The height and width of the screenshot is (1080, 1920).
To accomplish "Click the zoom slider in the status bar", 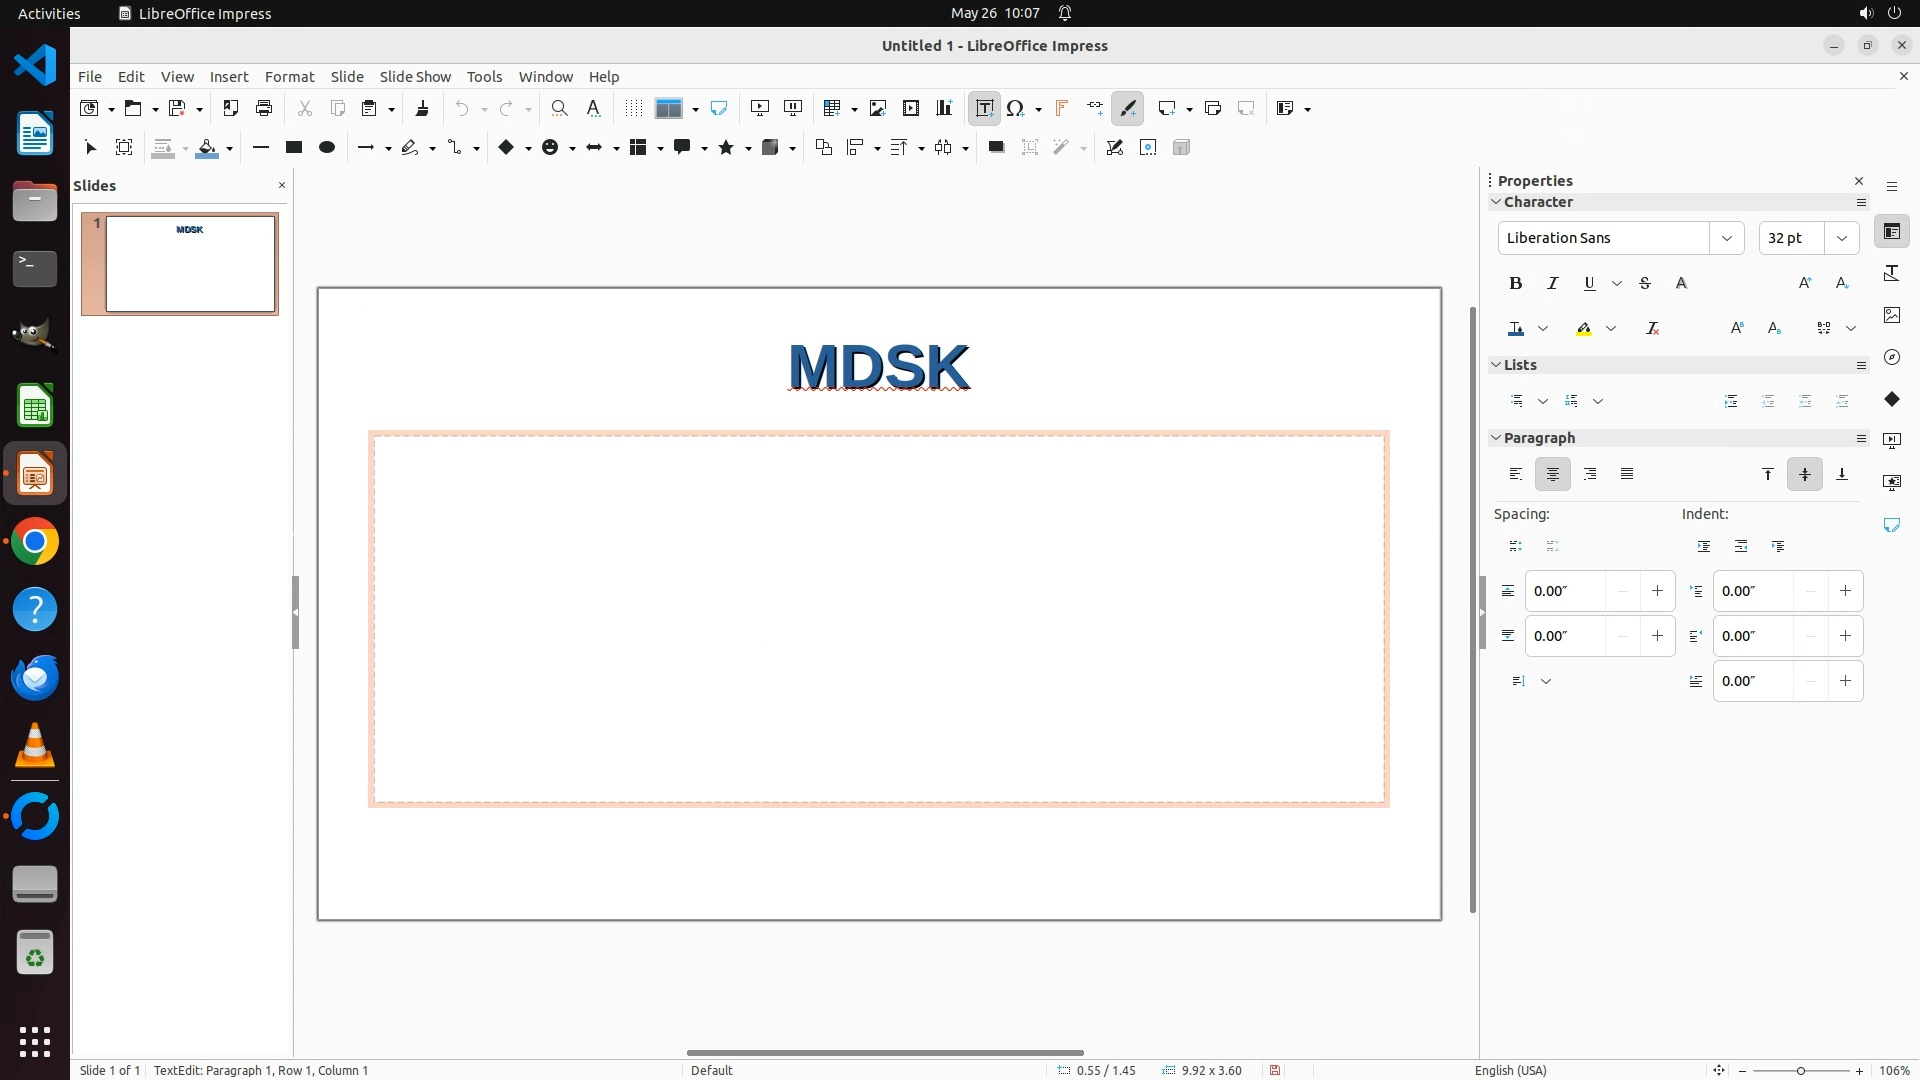I will point(1800,1071).
